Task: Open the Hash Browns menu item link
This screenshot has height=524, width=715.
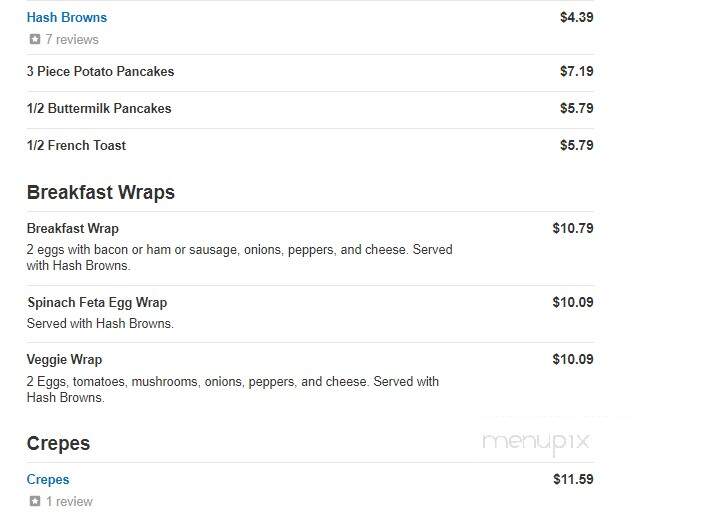Action: point(67,17)
